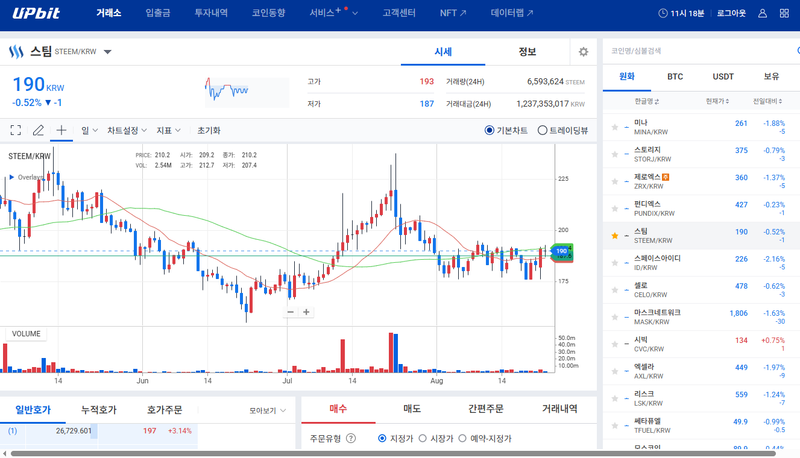Screen dimensions: 800x458
Task: Favorite the LSK/KRW star
Action: click(615, 398)
